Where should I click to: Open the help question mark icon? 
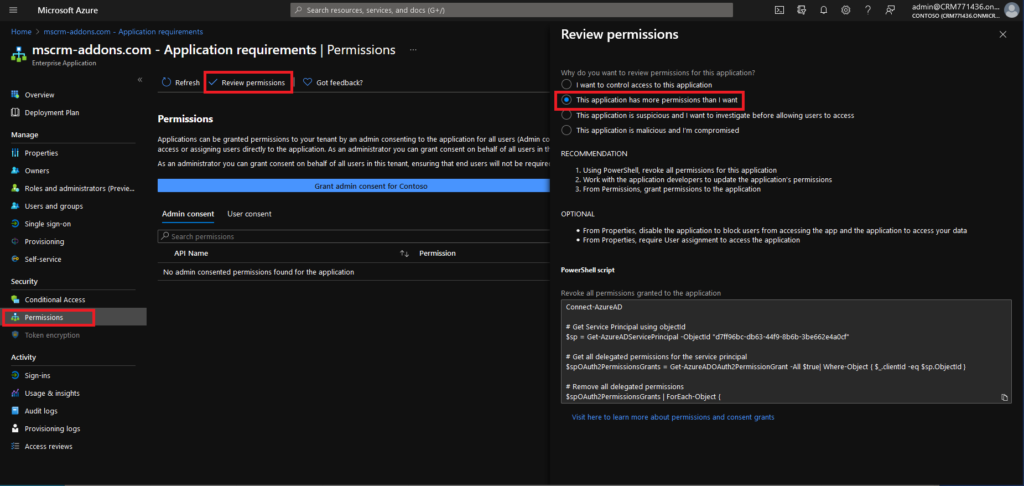[868, 10]
